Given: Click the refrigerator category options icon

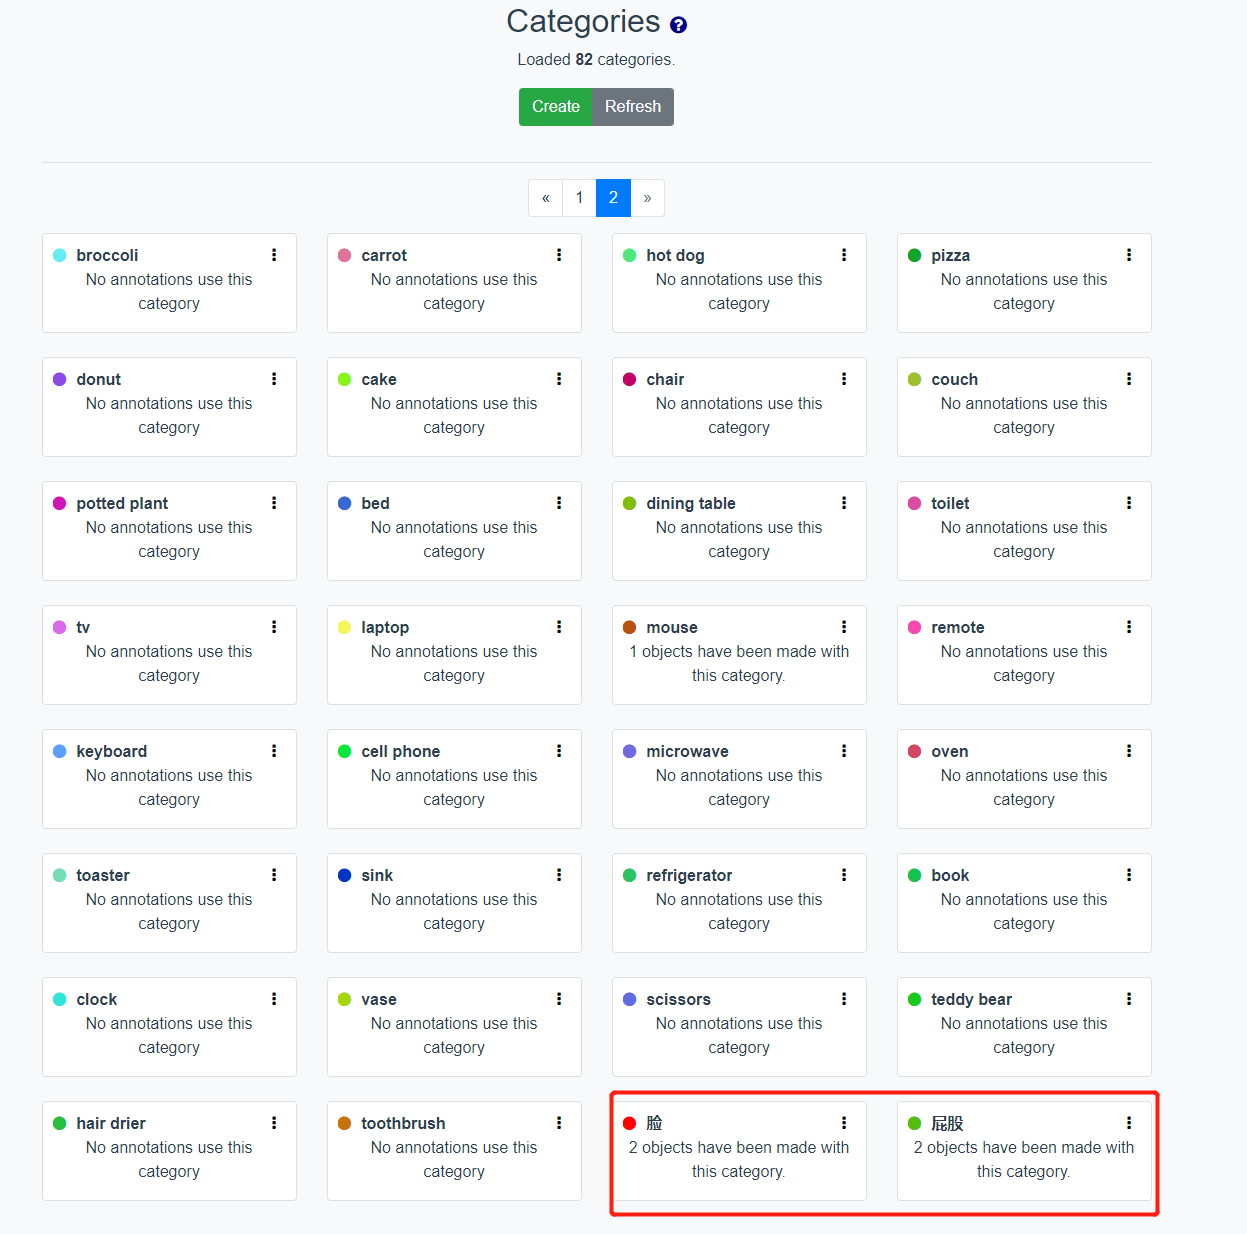Looking at the screenshot, I should tap(844, 875).
